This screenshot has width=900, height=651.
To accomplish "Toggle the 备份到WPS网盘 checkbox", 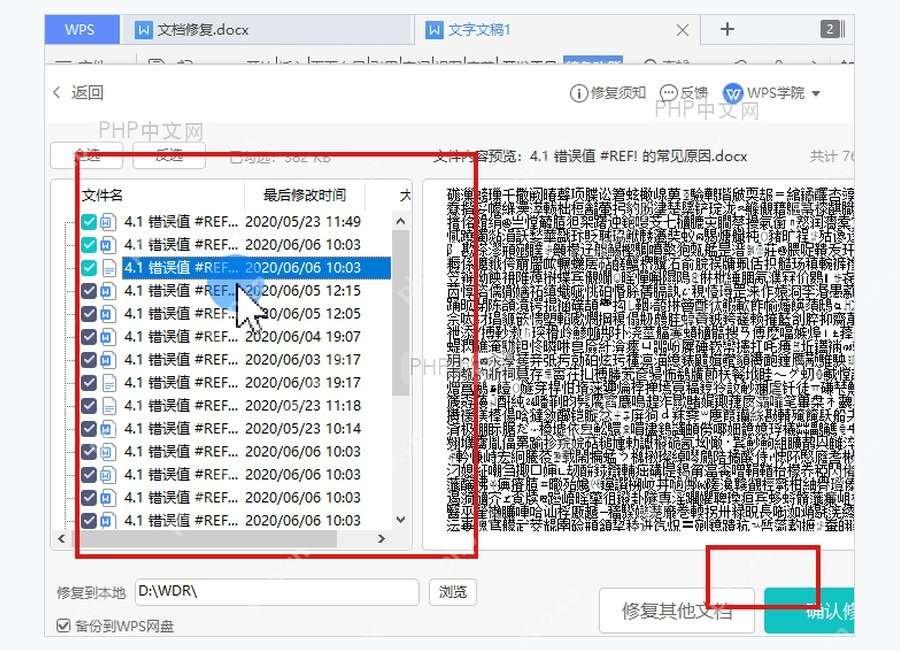I will point(64,625).
